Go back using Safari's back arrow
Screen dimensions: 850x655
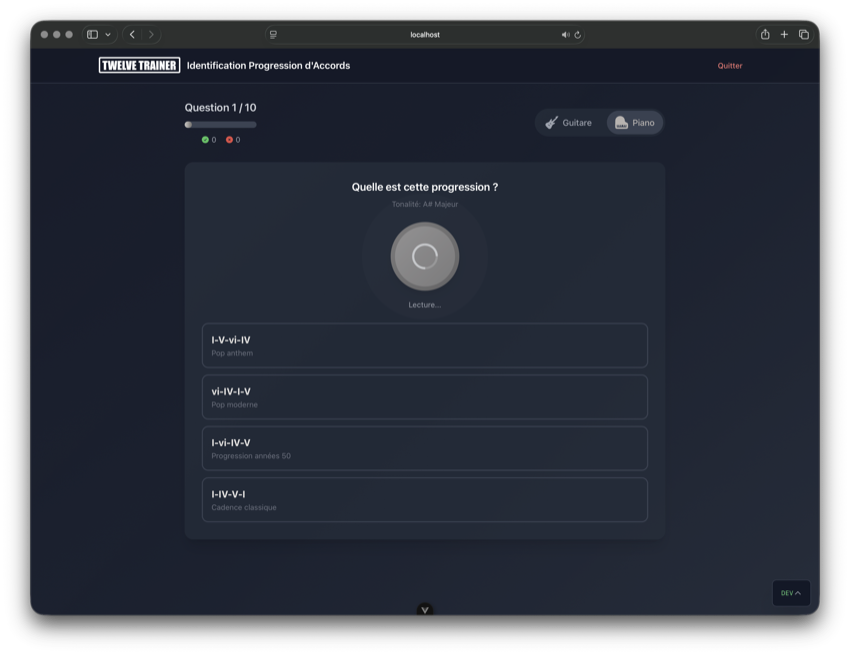(x=132, y=35)
